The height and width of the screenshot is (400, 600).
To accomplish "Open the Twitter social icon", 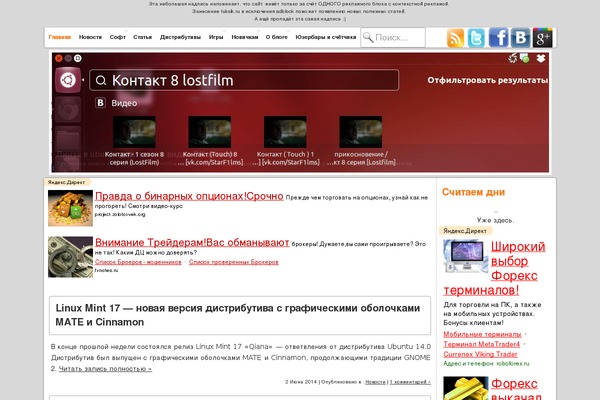I will (476, 38).
